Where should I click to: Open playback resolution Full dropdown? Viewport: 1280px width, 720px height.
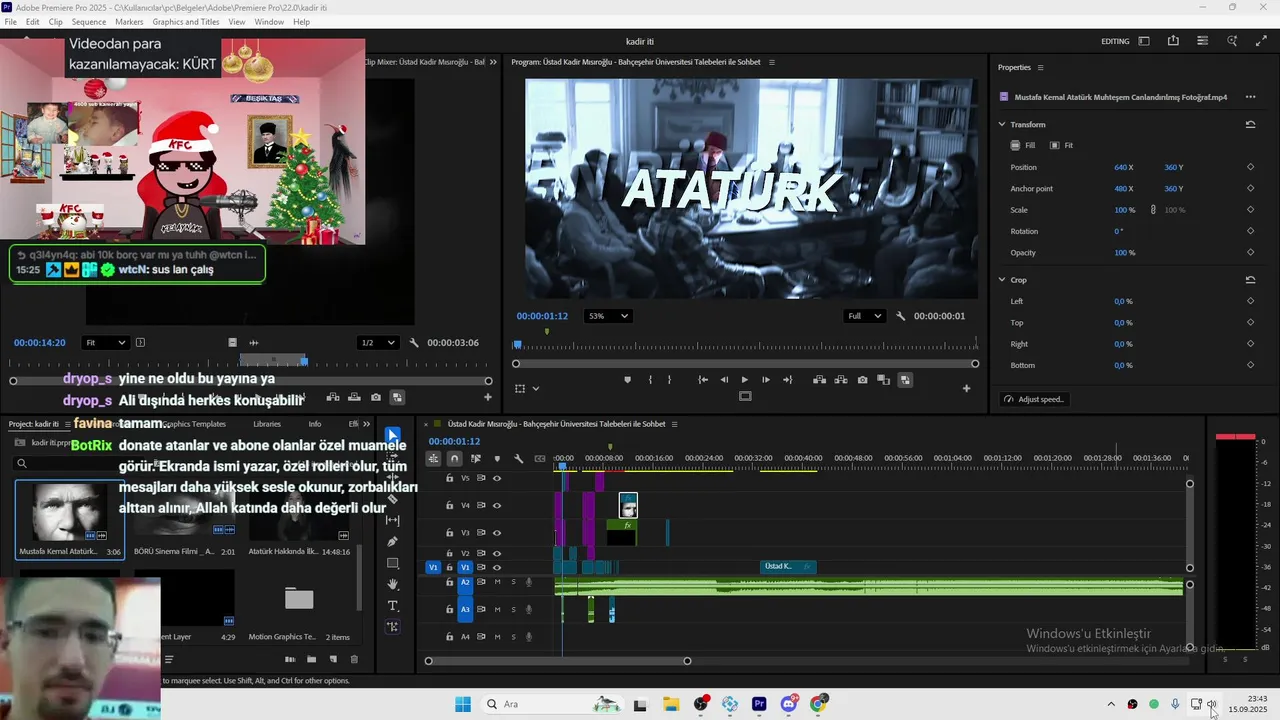click(865, 316)
